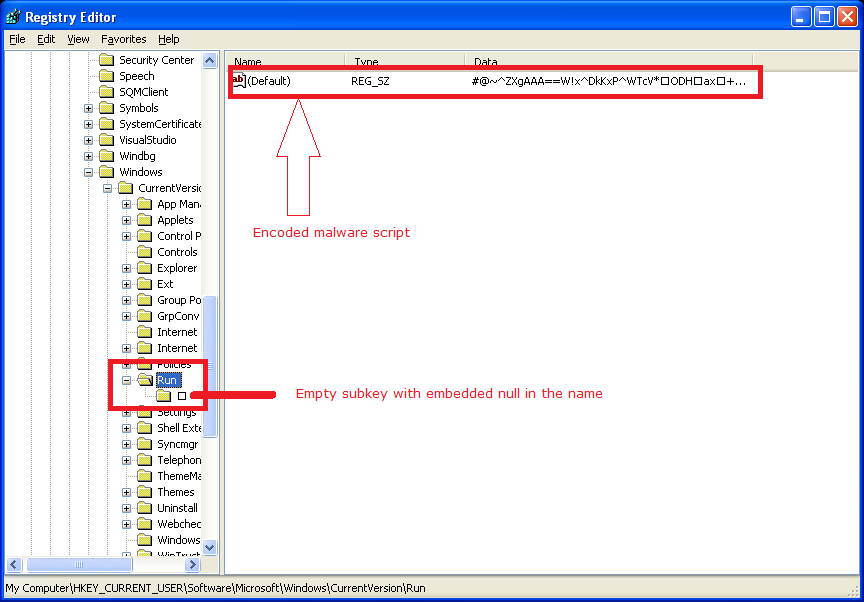Viewport: 864px width, 602px height.
Task: Open the Favorites menu
Action: (x=123, y=39)
